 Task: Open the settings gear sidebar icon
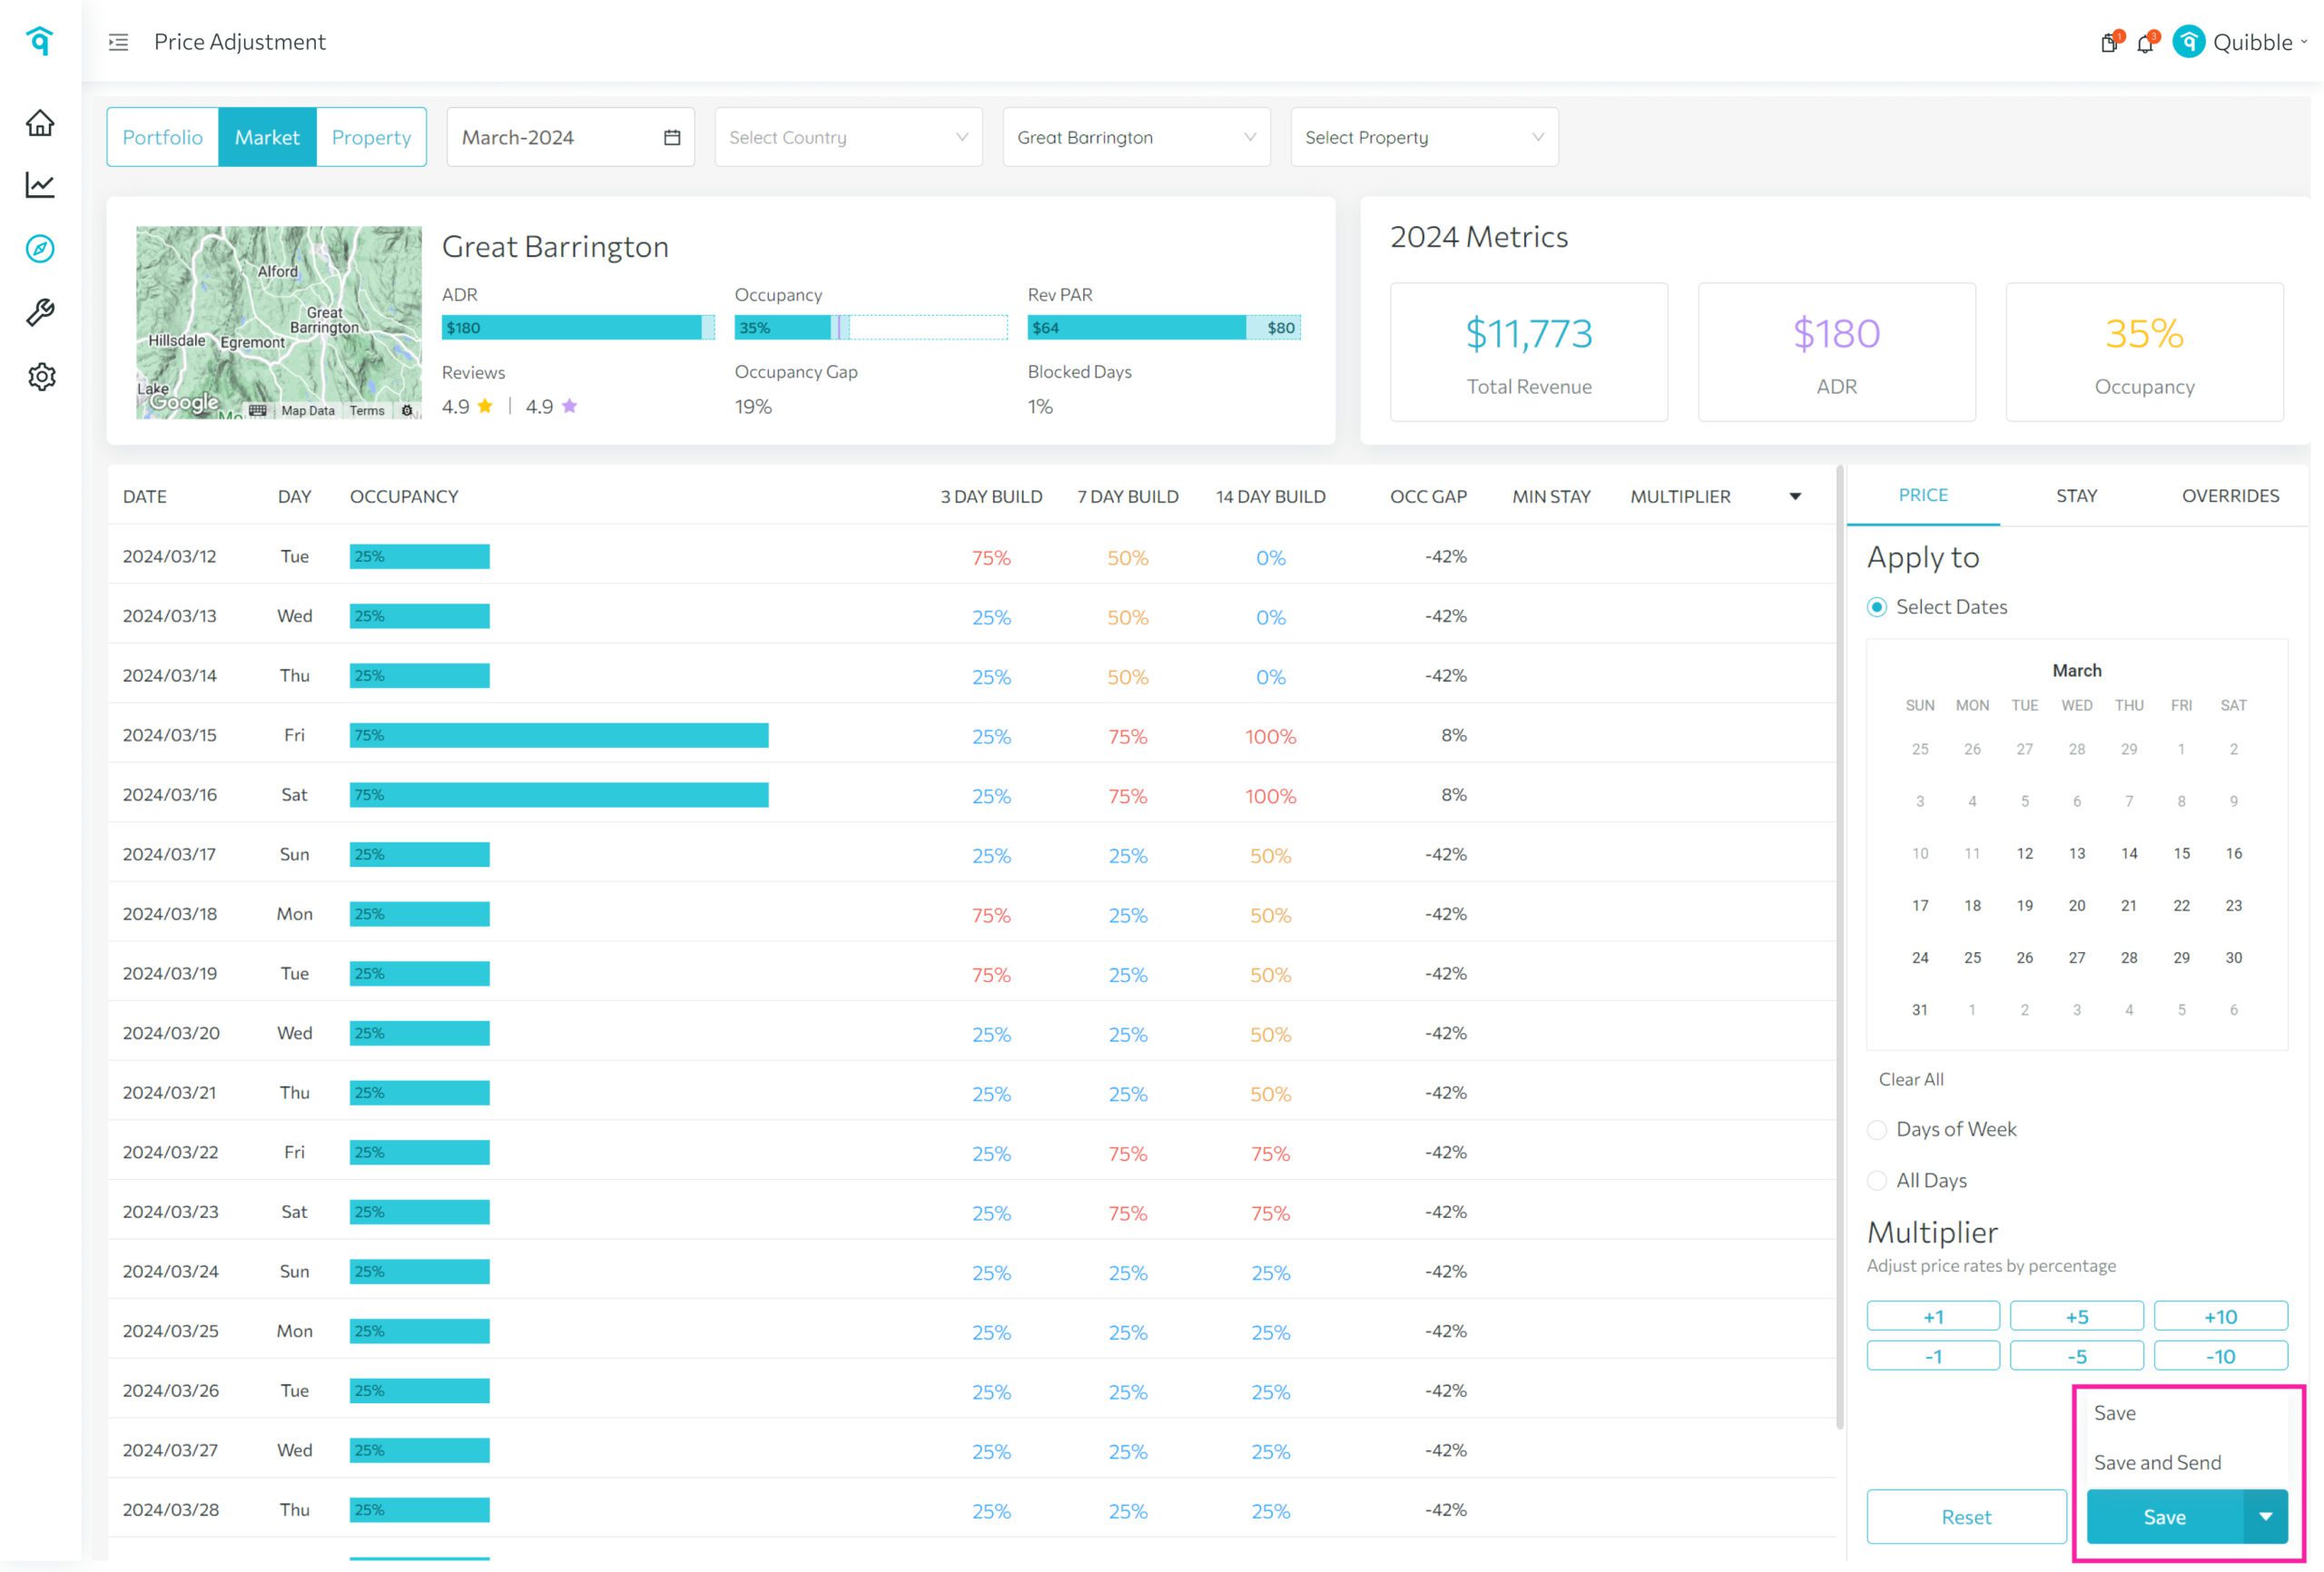41,377
